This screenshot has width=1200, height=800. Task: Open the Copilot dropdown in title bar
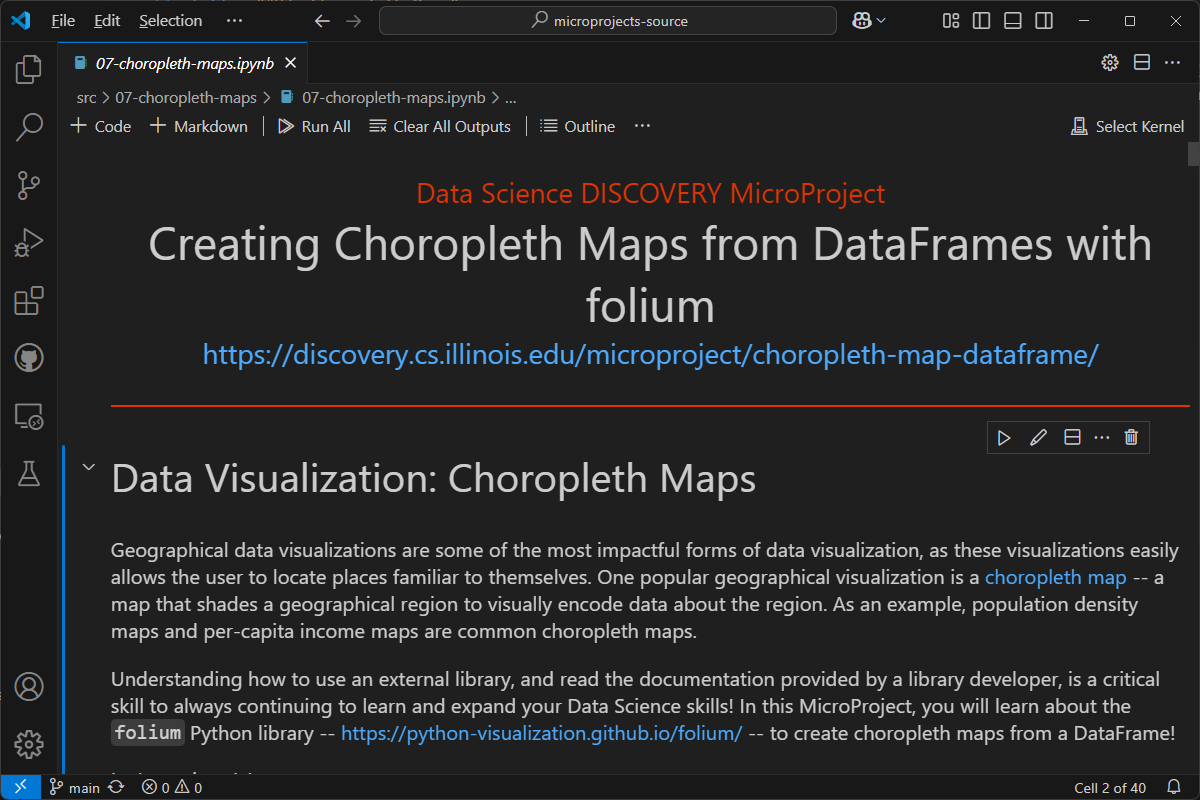(869, 21)
